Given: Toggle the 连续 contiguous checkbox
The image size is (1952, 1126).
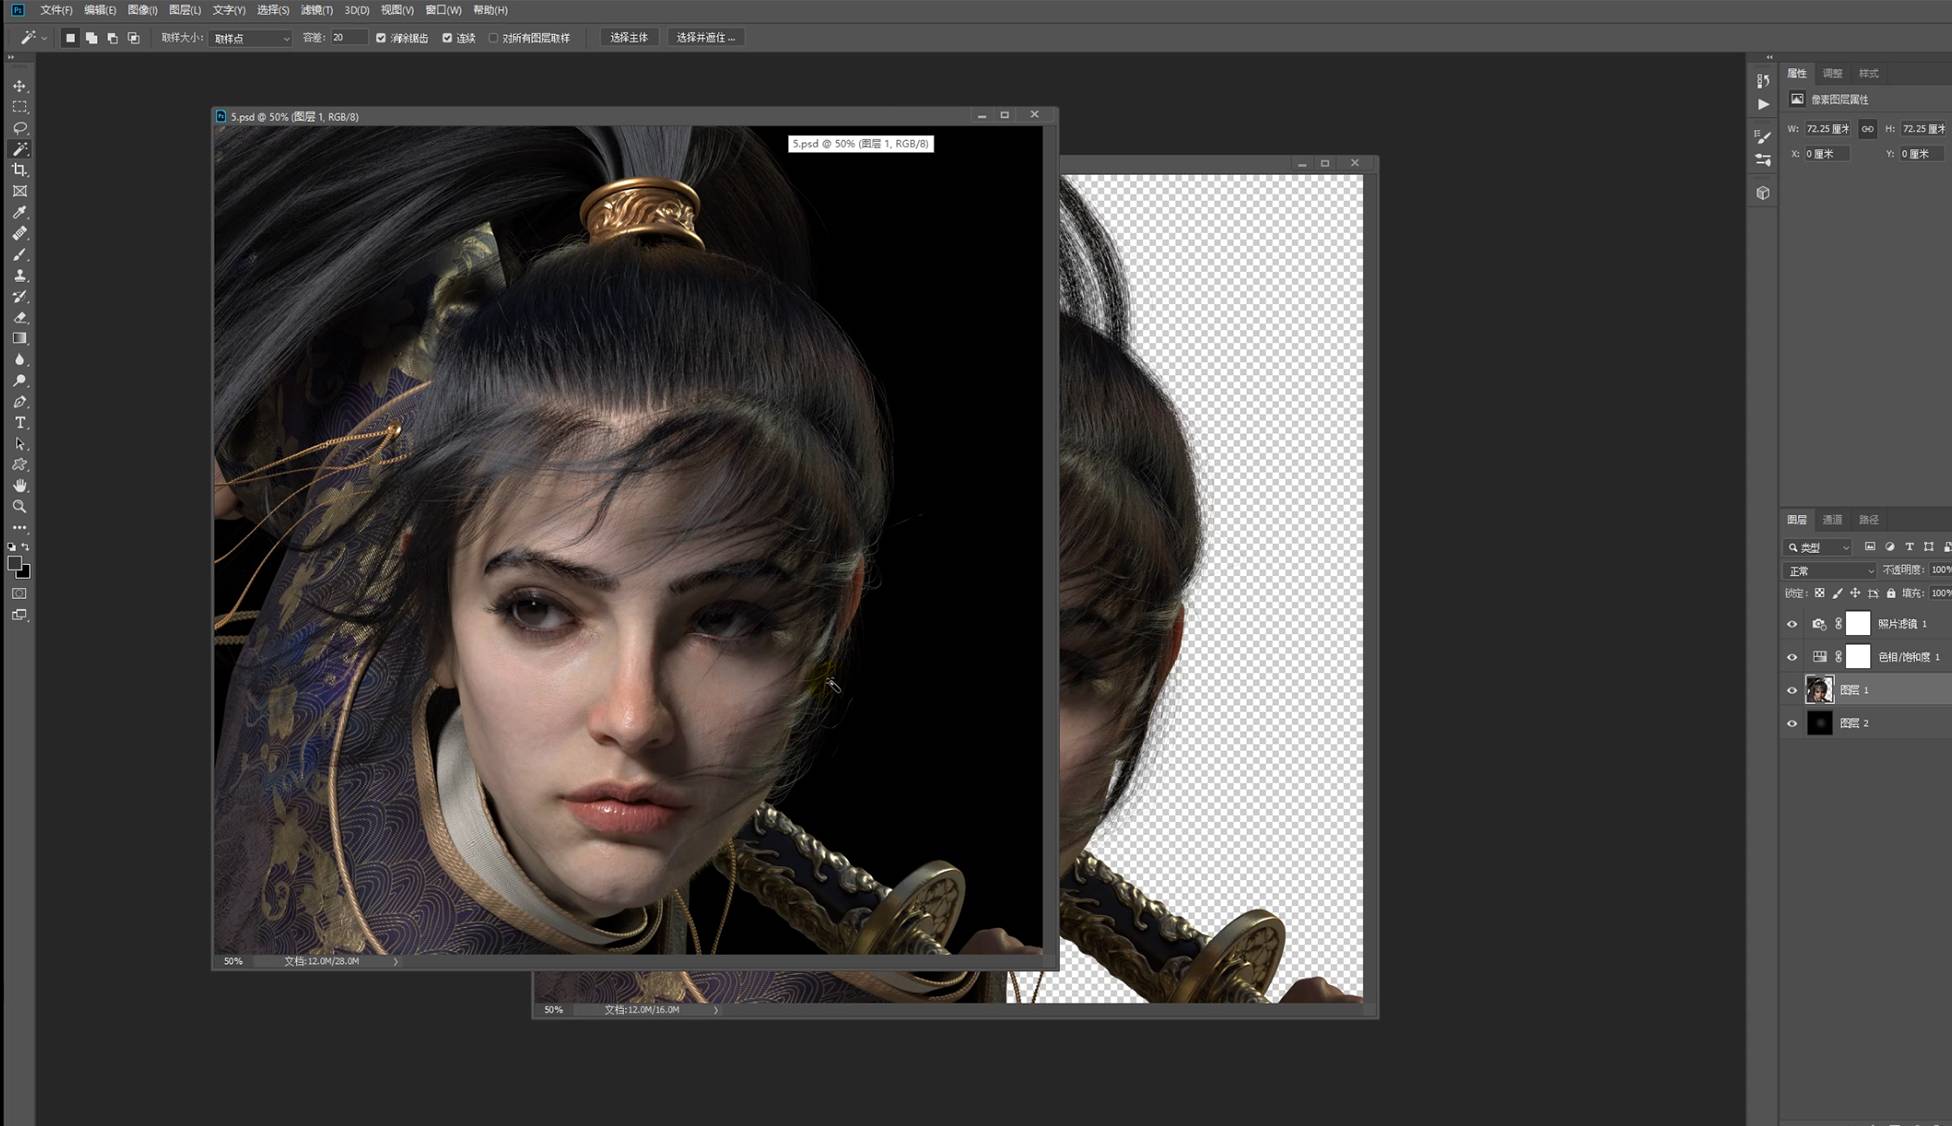Looking at the screenshot, I should pyautogui.click(x=447, y=38).
